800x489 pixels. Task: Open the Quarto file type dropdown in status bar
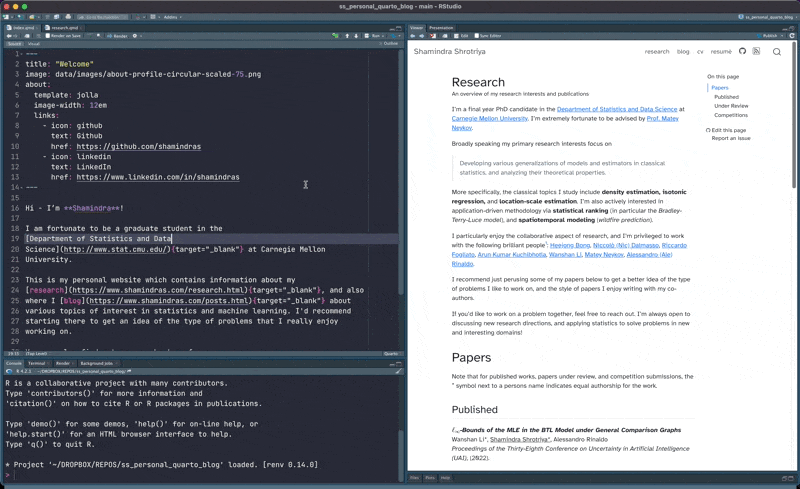tap(392, 353)
